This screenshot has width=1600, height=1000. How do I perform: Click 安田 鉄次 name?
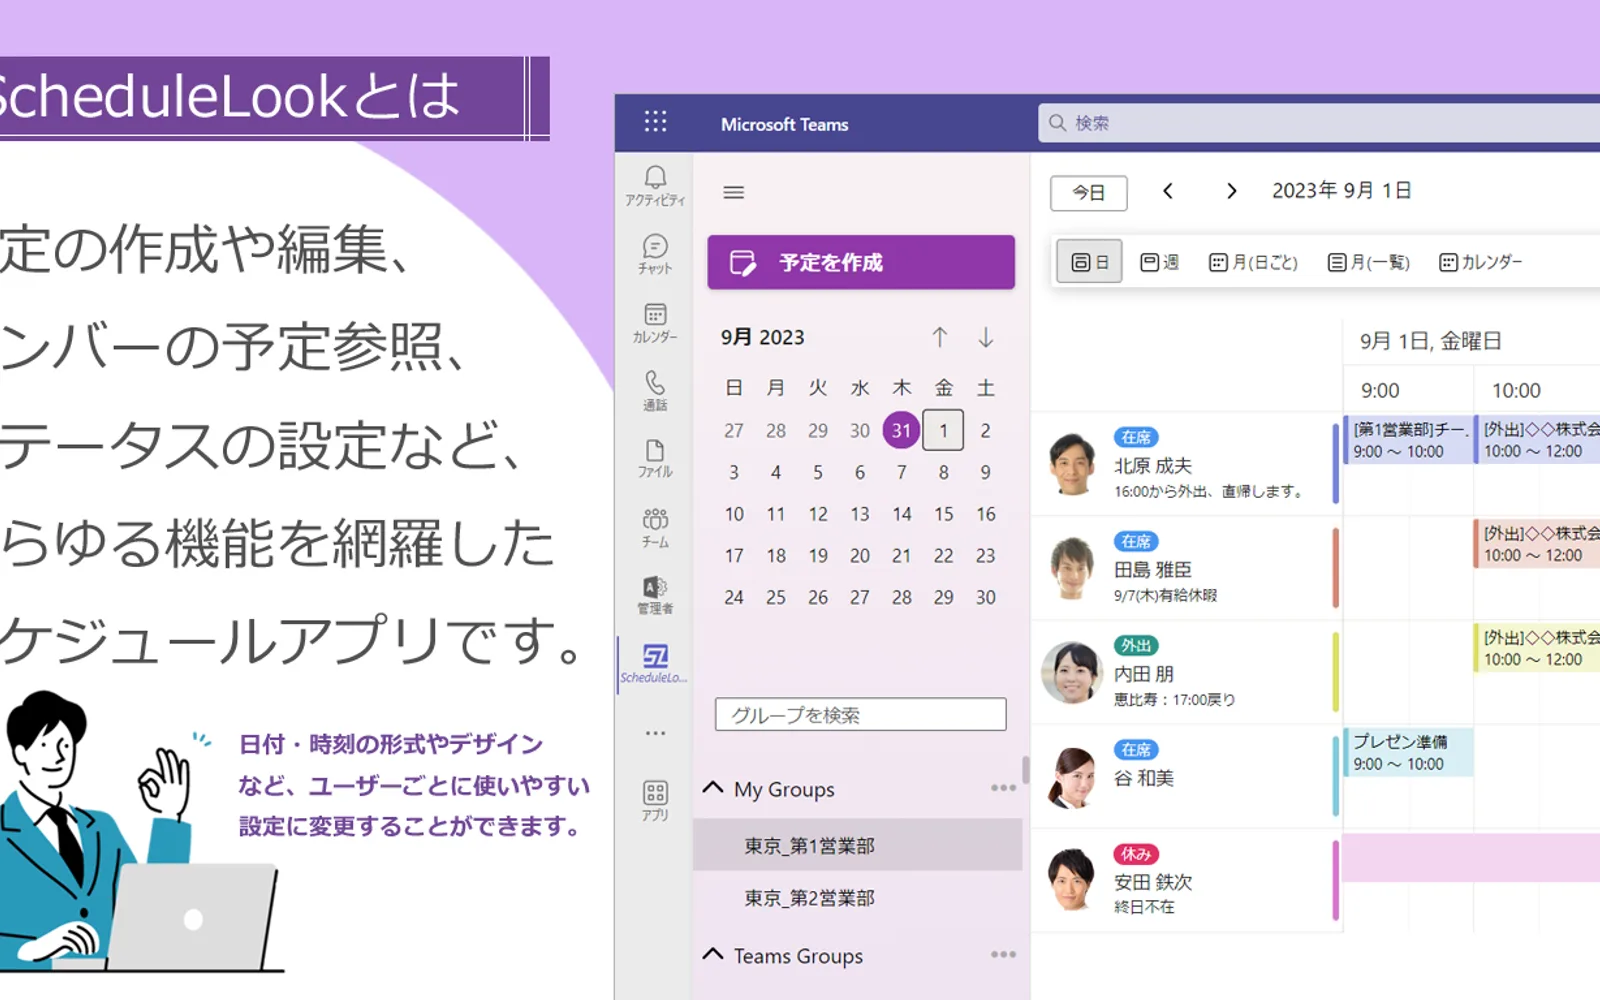[x=1153, y=882]
